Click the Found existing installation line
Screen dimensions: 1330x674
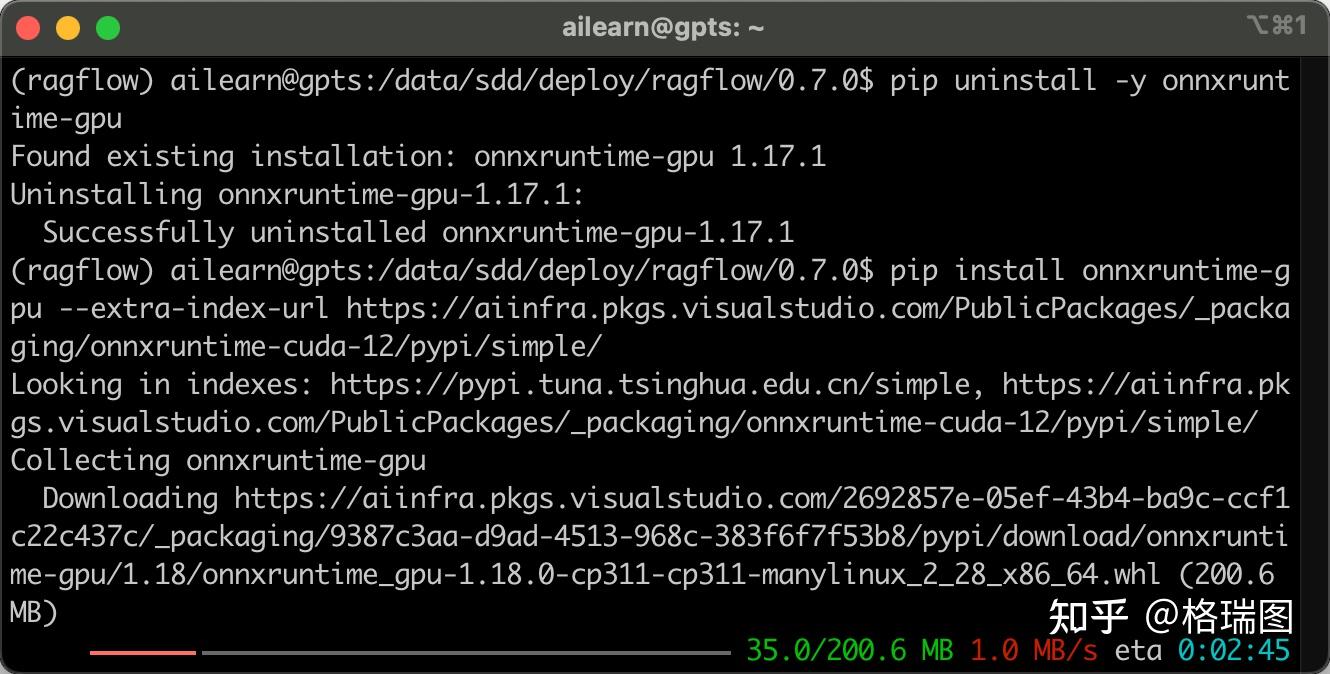[x=418, y=157]
